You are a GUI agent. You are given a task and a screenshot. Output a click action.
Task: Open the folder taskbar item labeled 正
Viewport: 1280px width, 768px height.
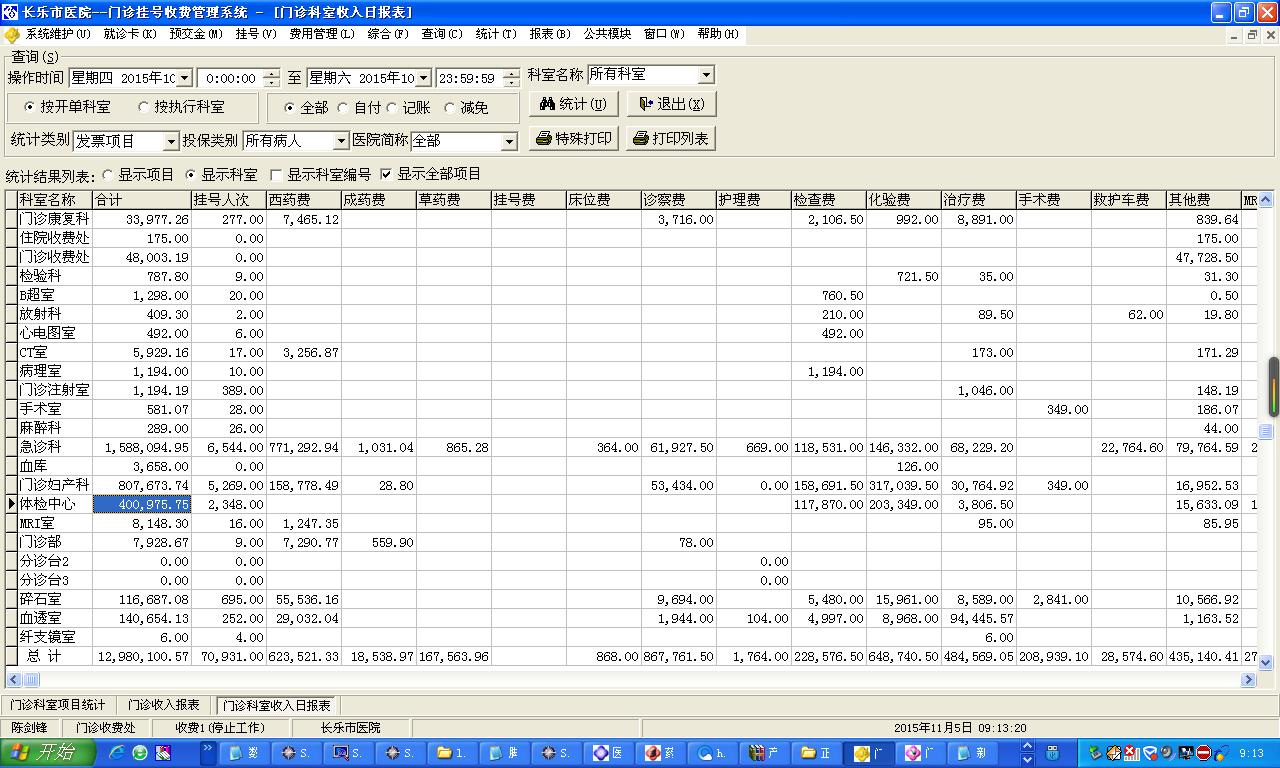click(816, 753)
